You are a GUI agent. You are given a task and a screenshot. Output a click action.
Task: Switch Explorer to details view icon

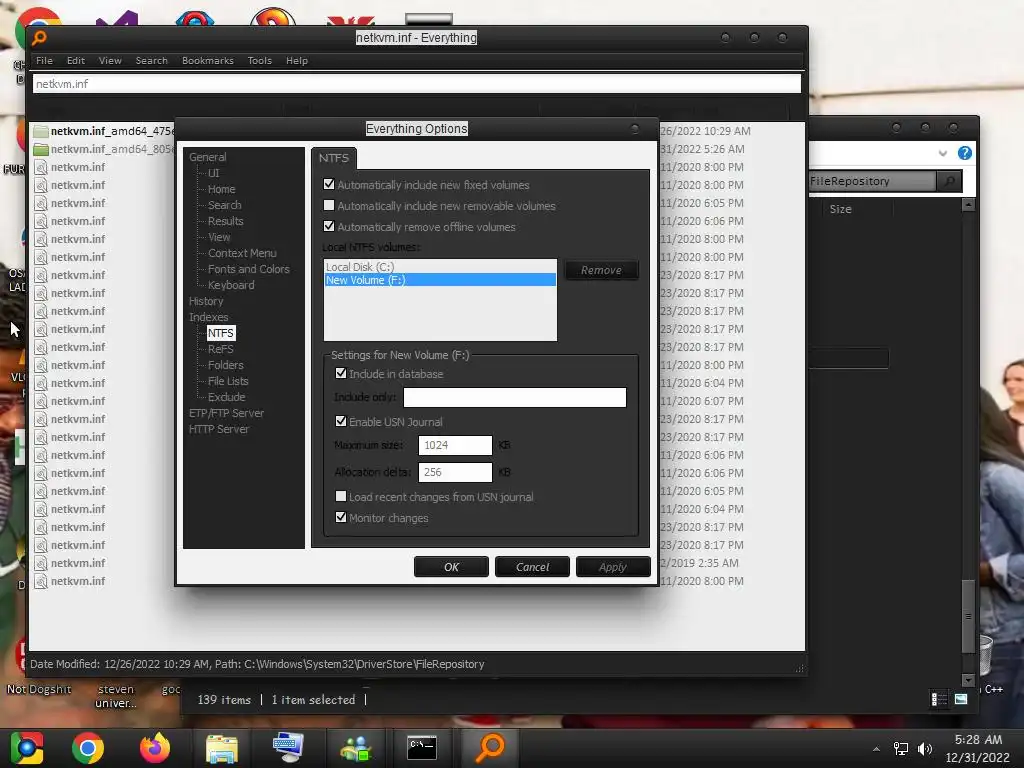click(939, 699)
